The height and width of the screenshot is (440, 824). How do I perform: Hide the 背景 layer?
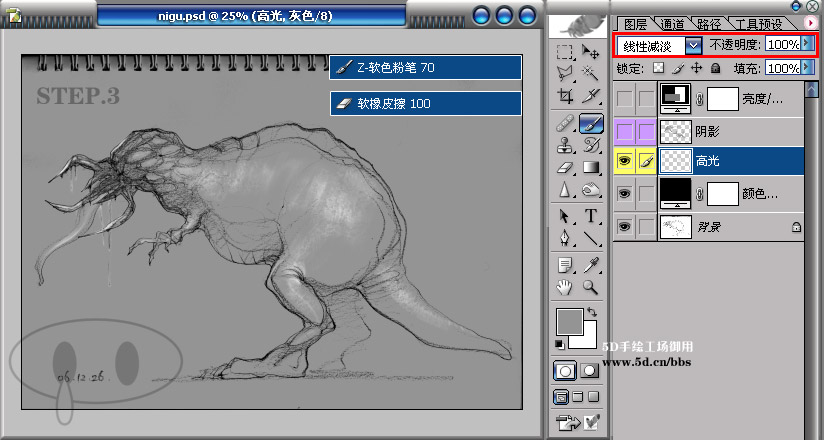tap(624, 227)
